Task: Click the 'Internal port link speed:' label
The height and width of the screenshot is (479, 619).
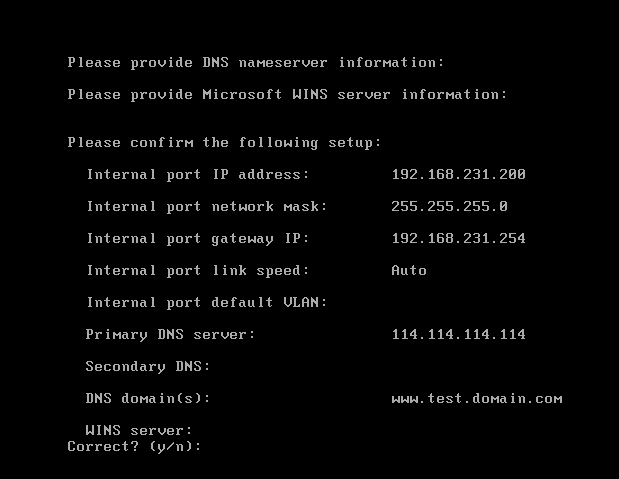Action: pos(198,271)
